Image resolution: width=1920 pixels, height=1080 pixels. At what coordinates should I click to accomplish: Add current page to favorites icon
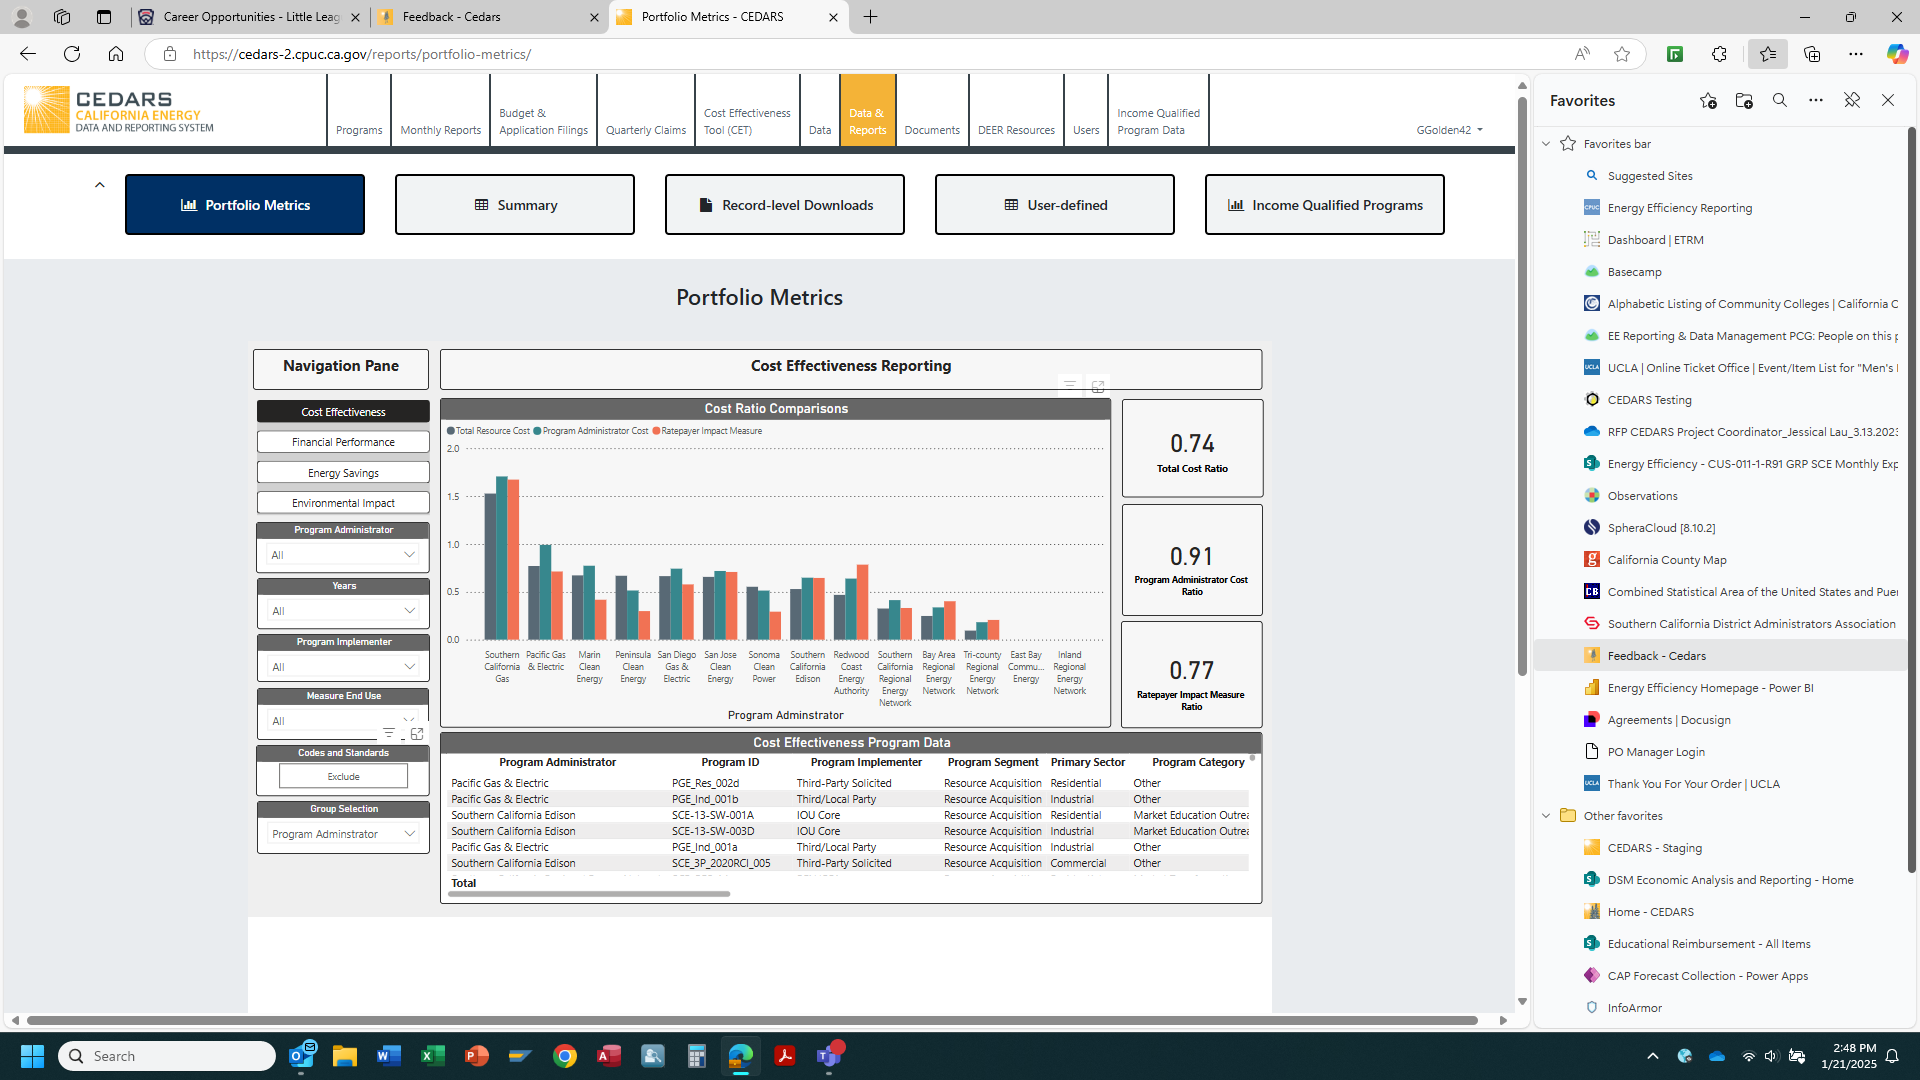[x=1708, y=100]
